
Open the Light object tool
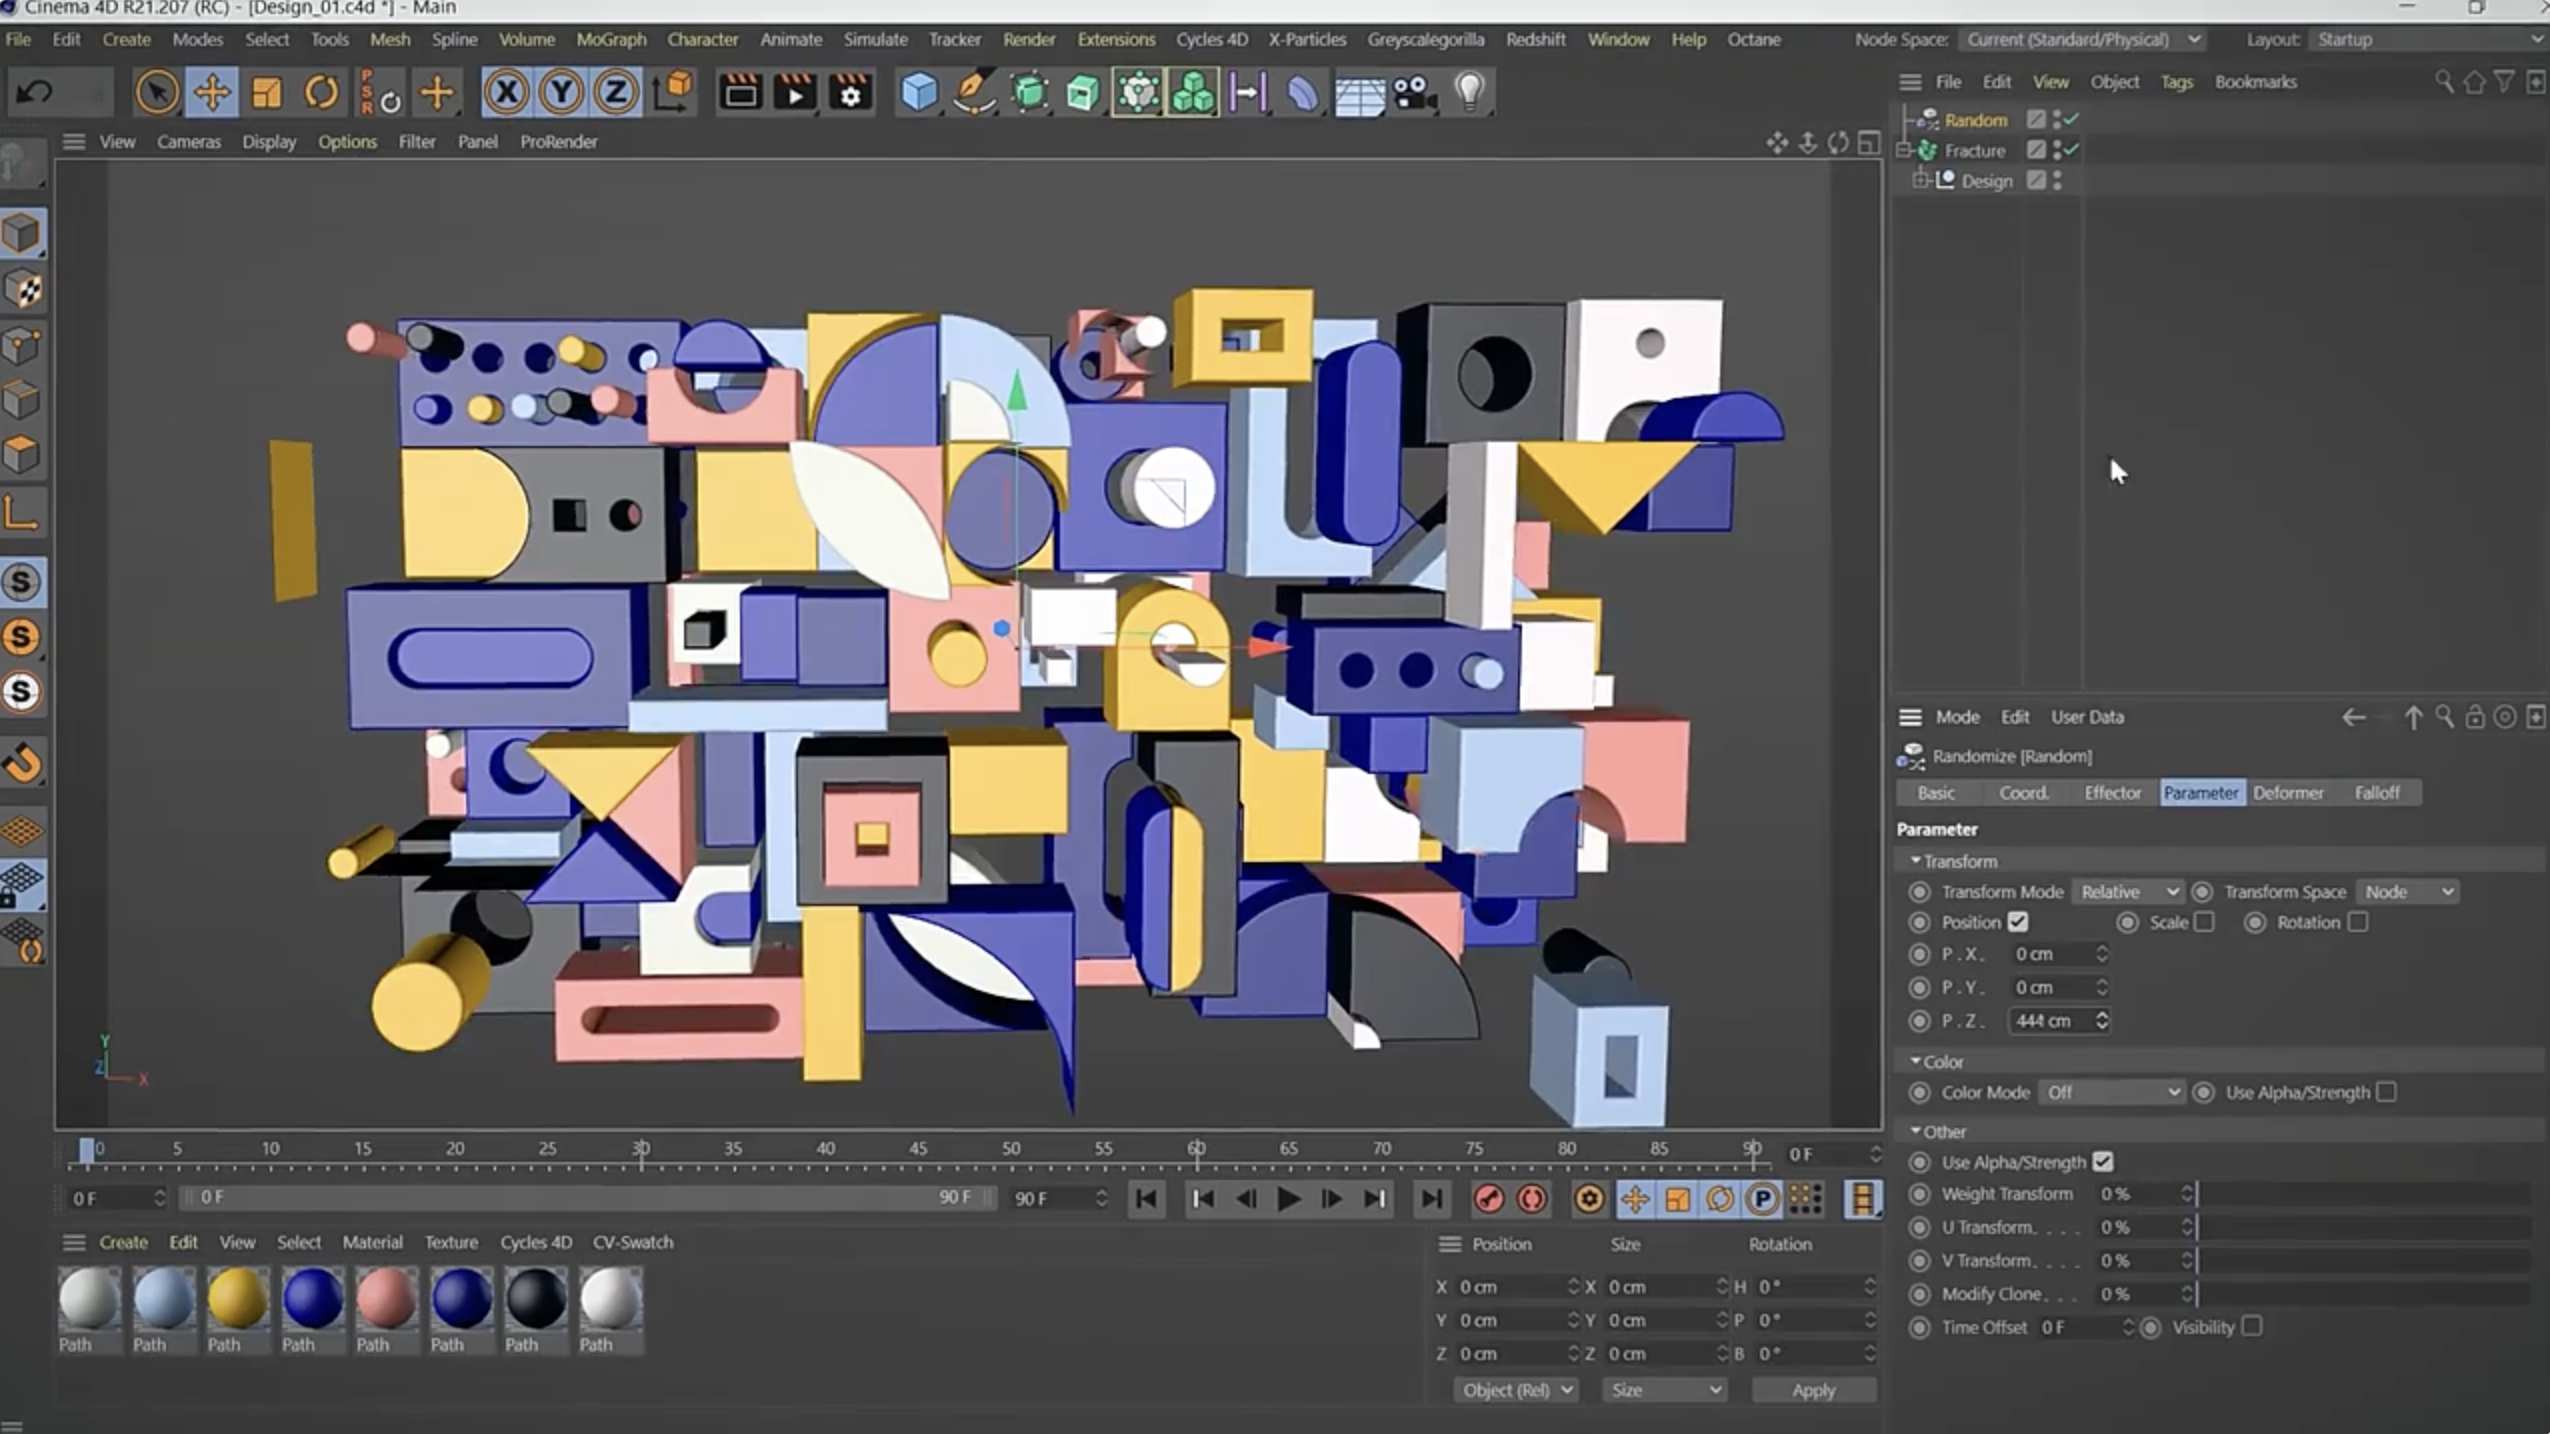point(1468,91)
